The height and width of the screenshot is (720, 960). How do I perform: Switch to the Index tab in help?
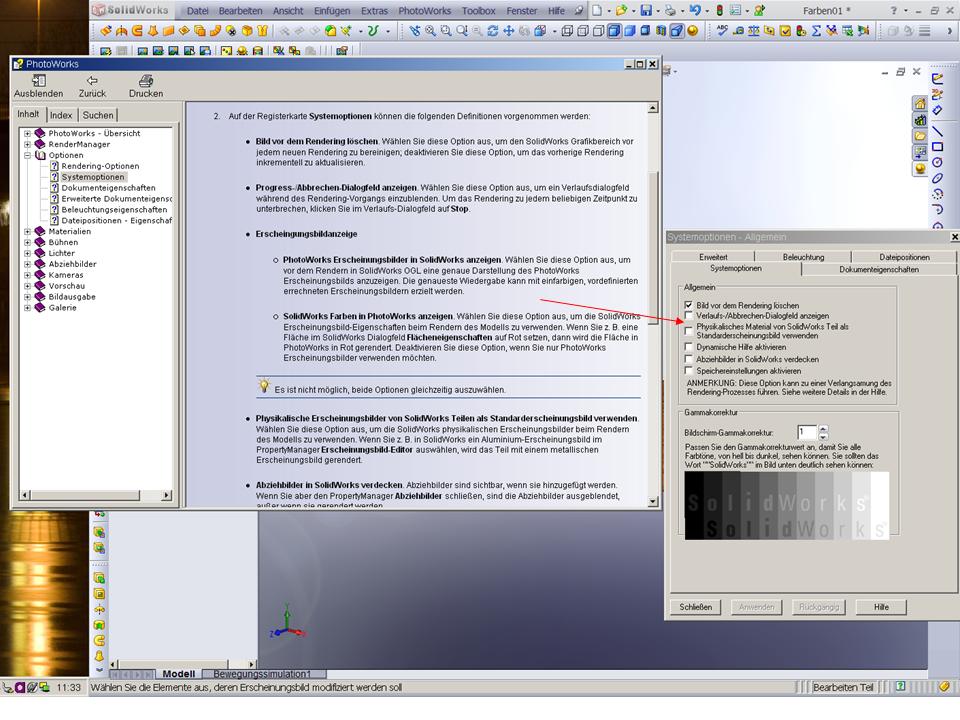click(x=61, y=115)
